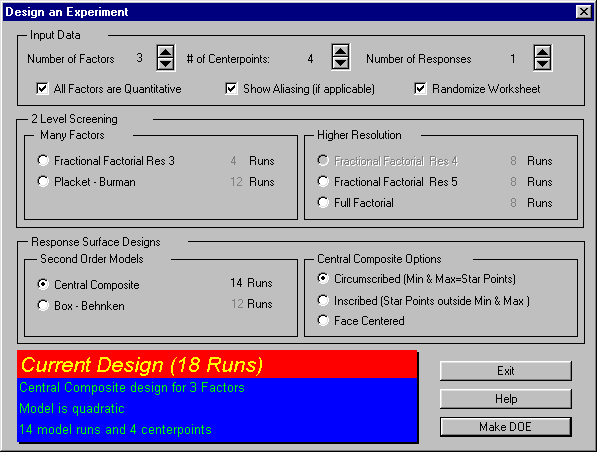Decrease Number of Factors with down arrow
The image size is (597, 452).
tap(166, 64)
